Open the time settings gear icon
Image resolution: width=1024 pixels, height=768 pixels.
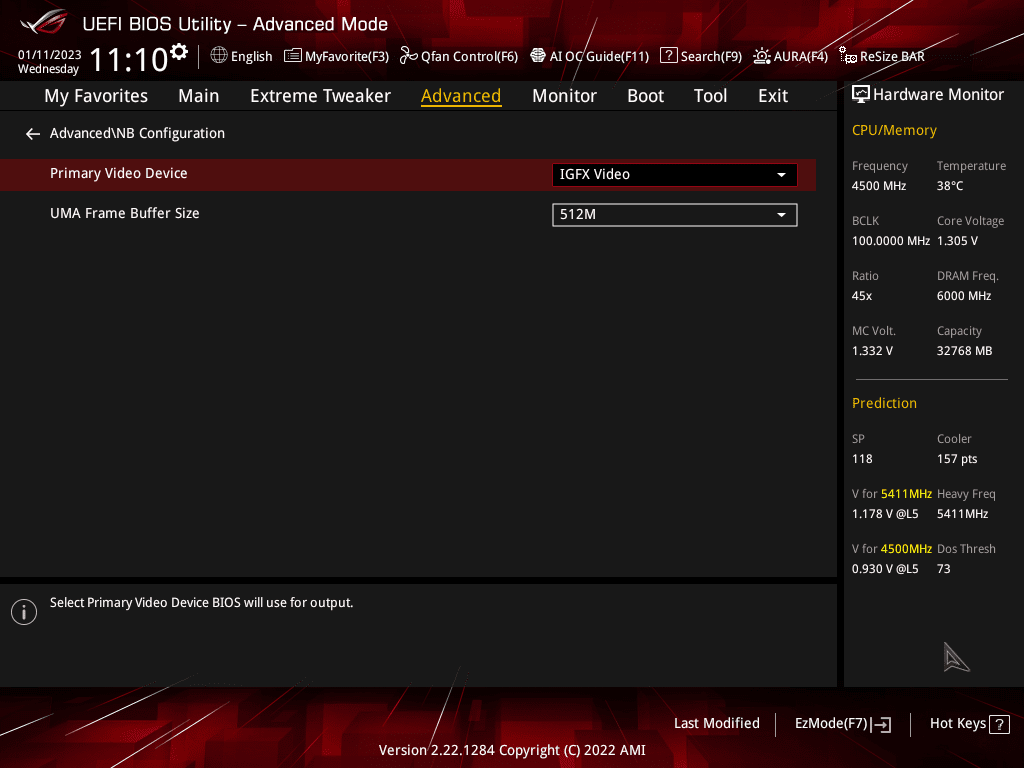(x=179, y=52)
